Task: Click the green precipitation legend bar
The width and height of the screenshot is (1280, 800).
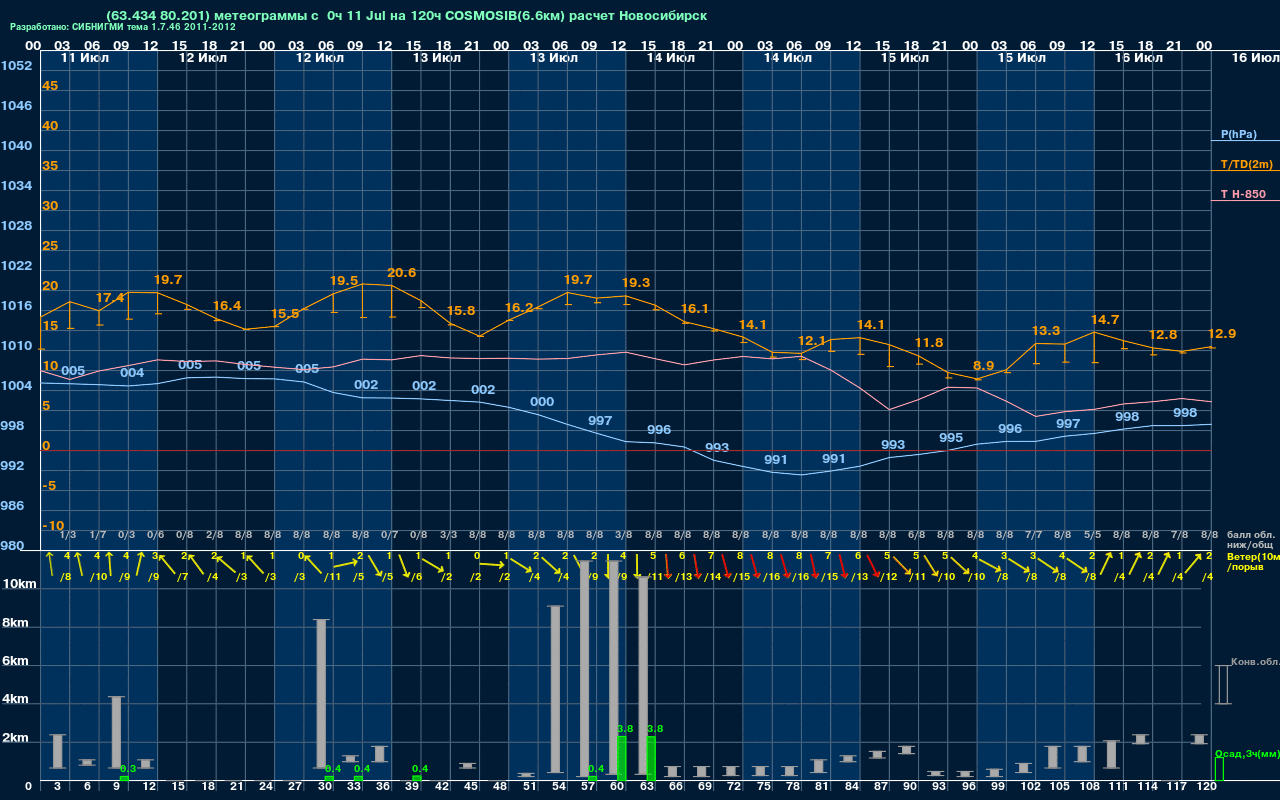Action: tap(1219, 769)
